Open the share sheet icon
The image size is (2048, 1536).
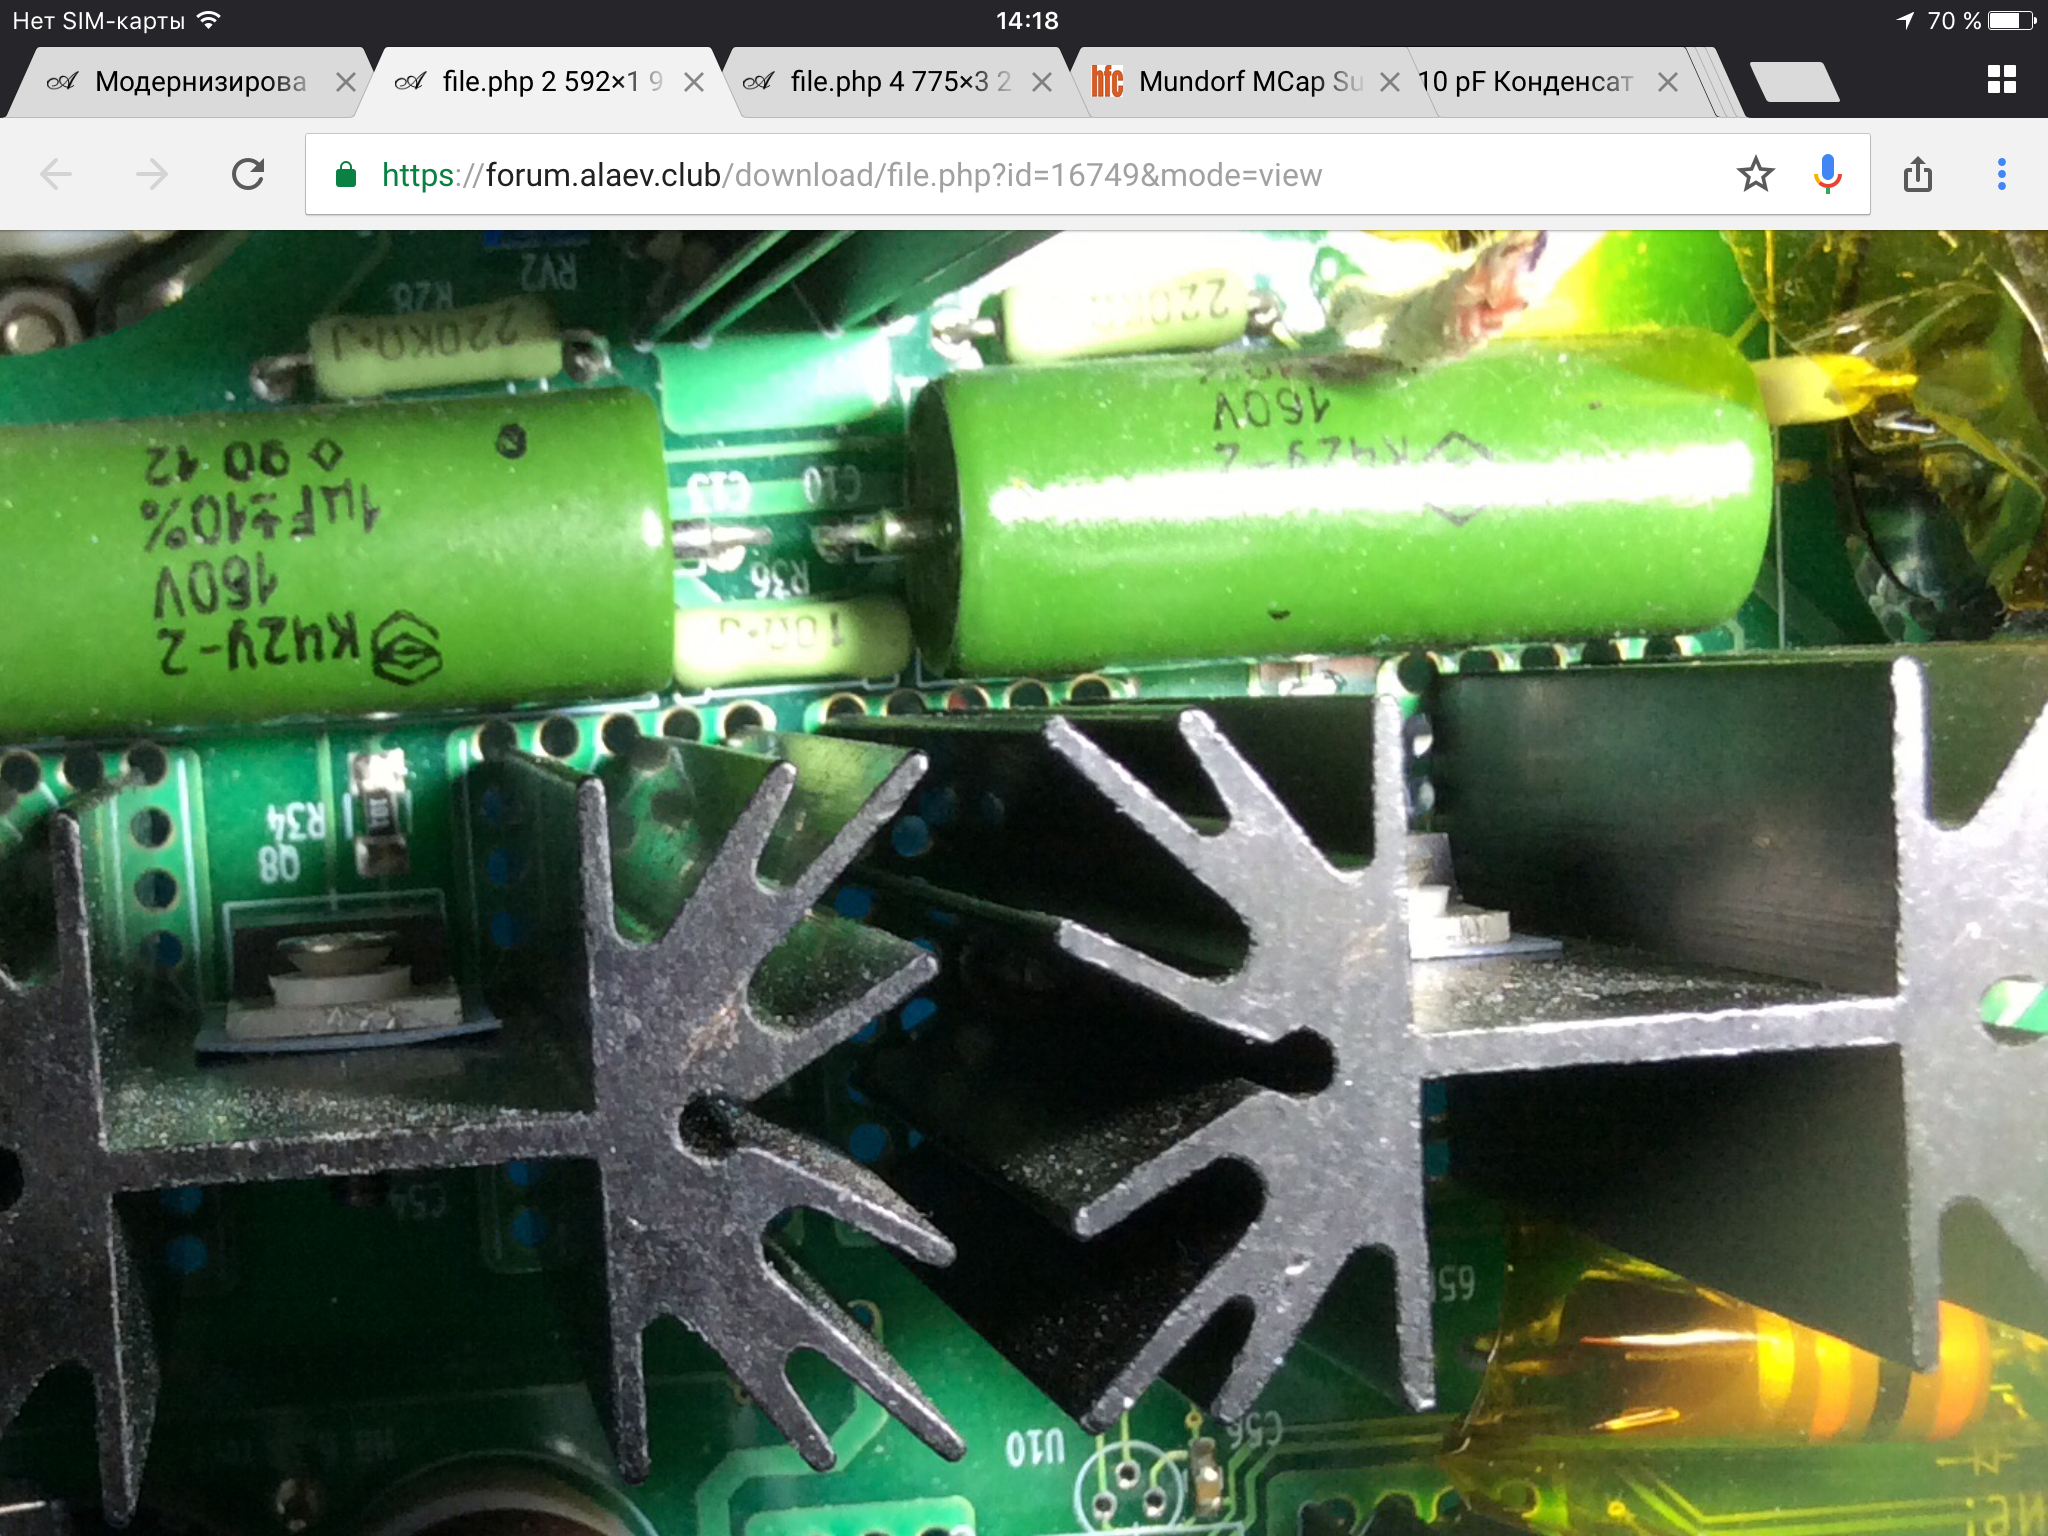coord(1917,175)
